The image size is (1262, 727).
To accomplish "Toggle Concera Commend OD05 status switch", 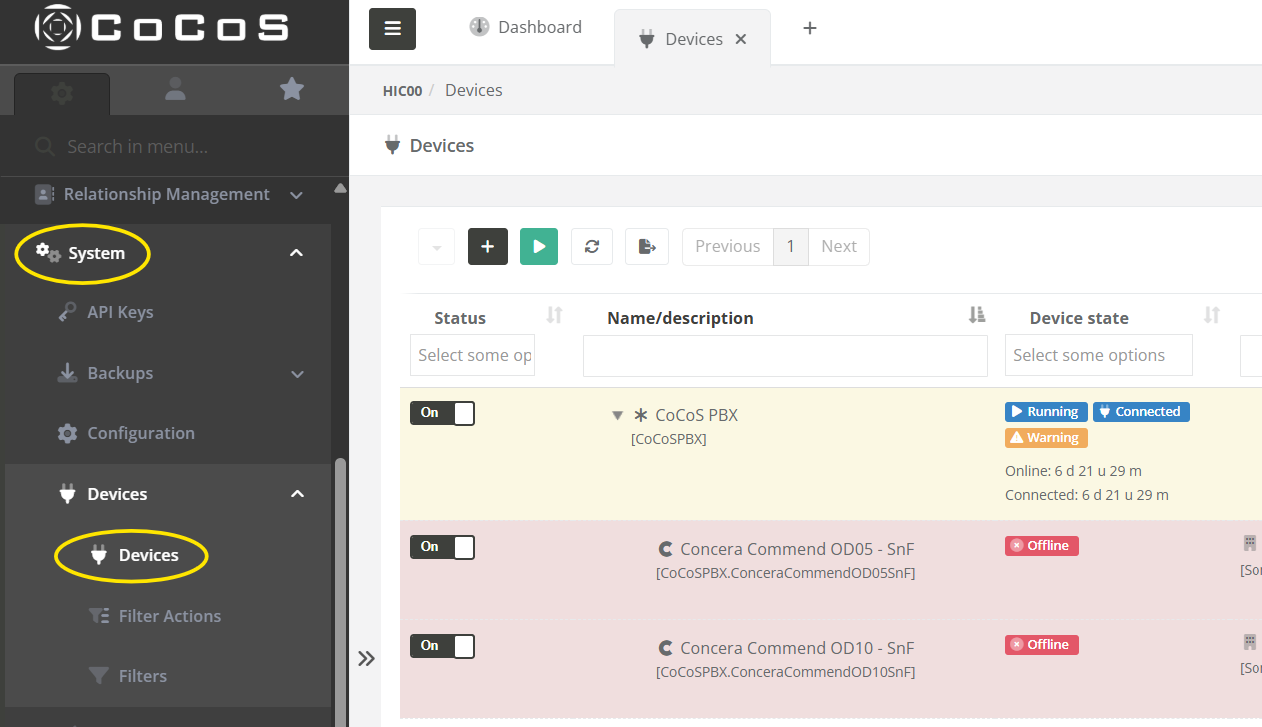I will tap(442, 547).
